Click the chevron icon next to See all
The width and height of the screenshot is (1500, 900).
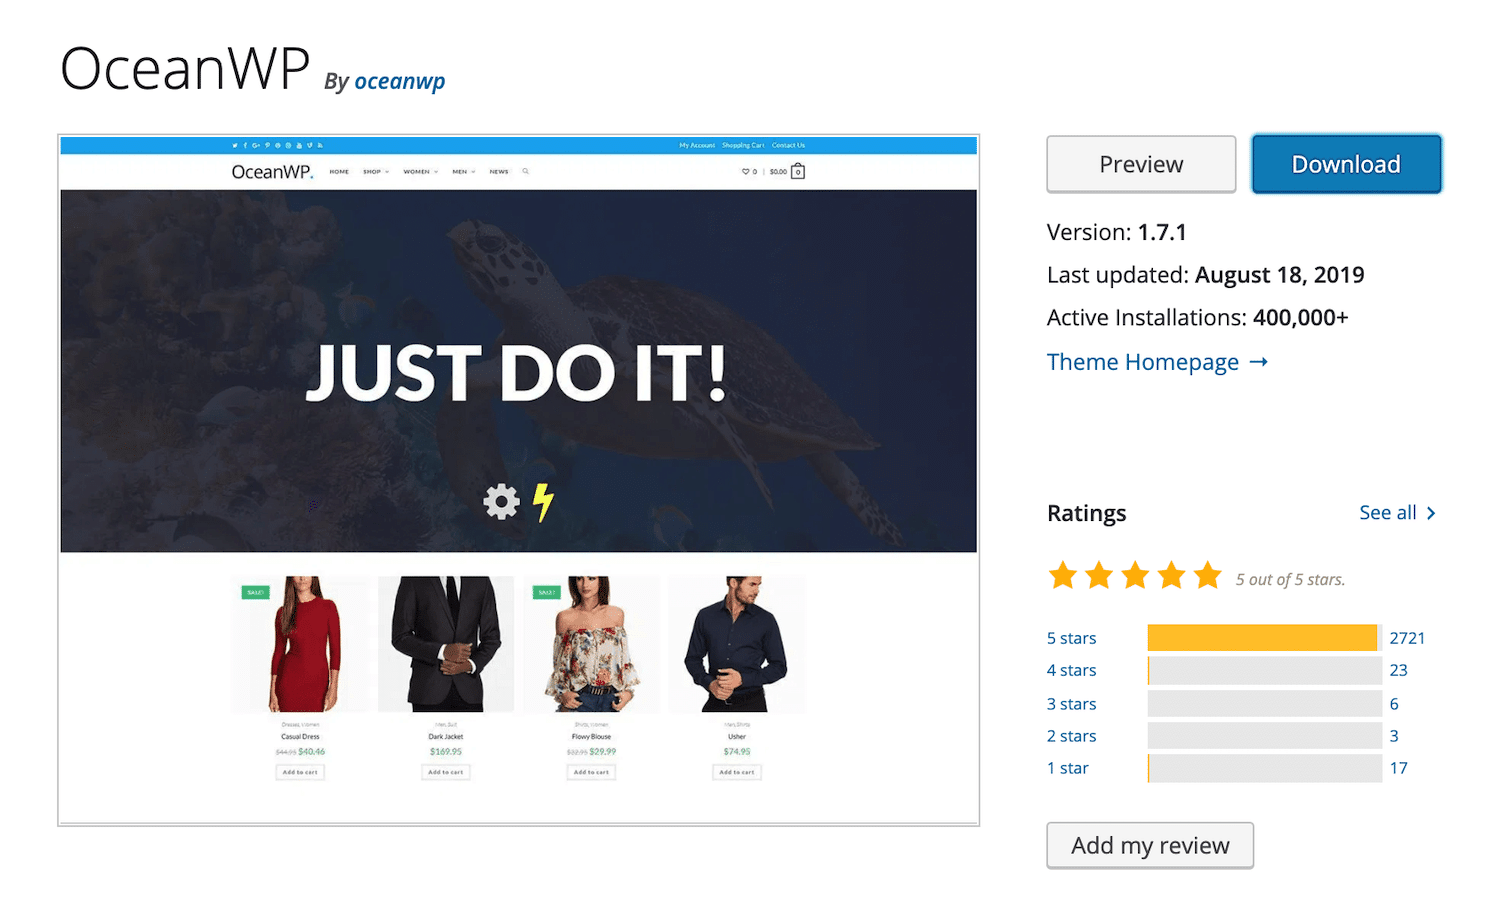point(1431,513)
